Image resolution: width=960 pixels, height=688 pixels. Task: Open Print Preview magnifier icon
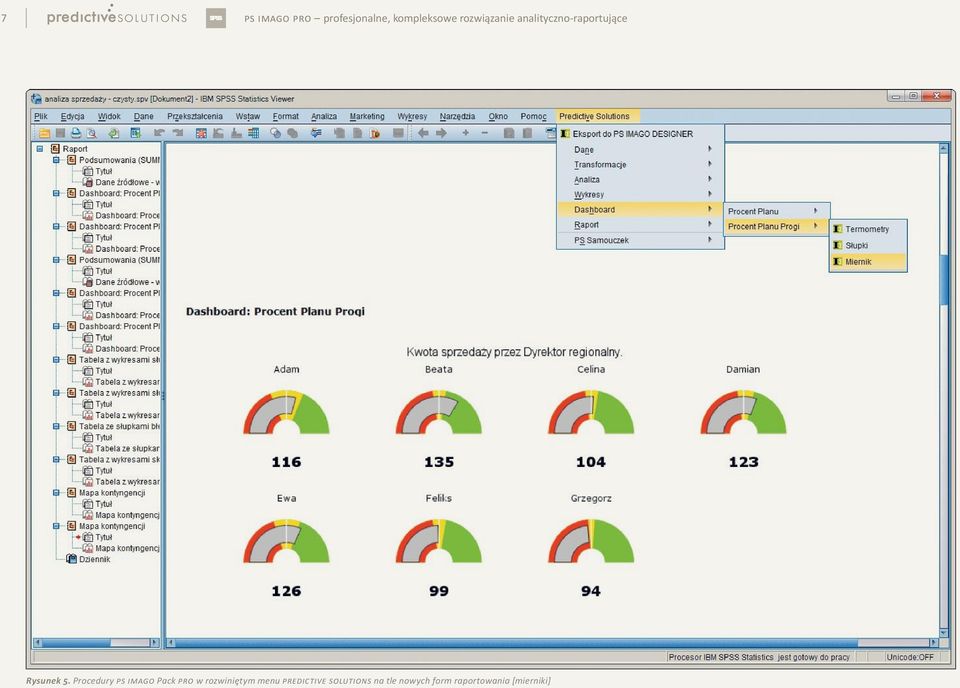[x=92, y=133]
